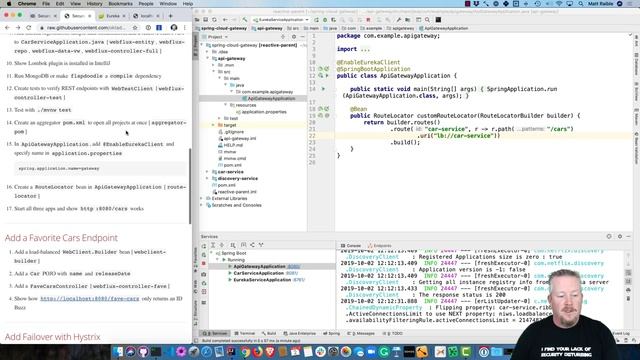
Task: Open Finder from the Dock
Action: (118, 351)
